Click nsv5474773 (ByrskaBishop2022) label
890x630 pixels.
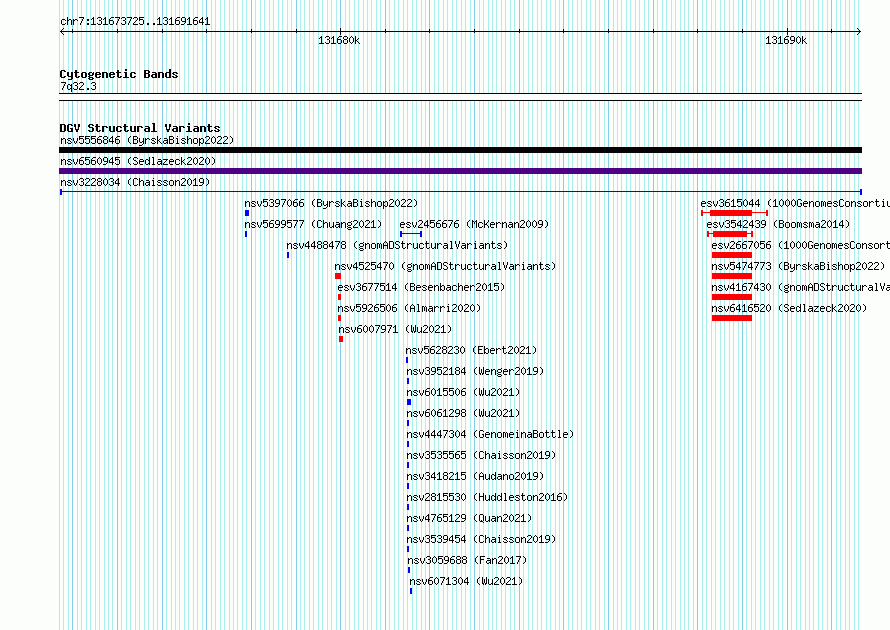point(798,266)
